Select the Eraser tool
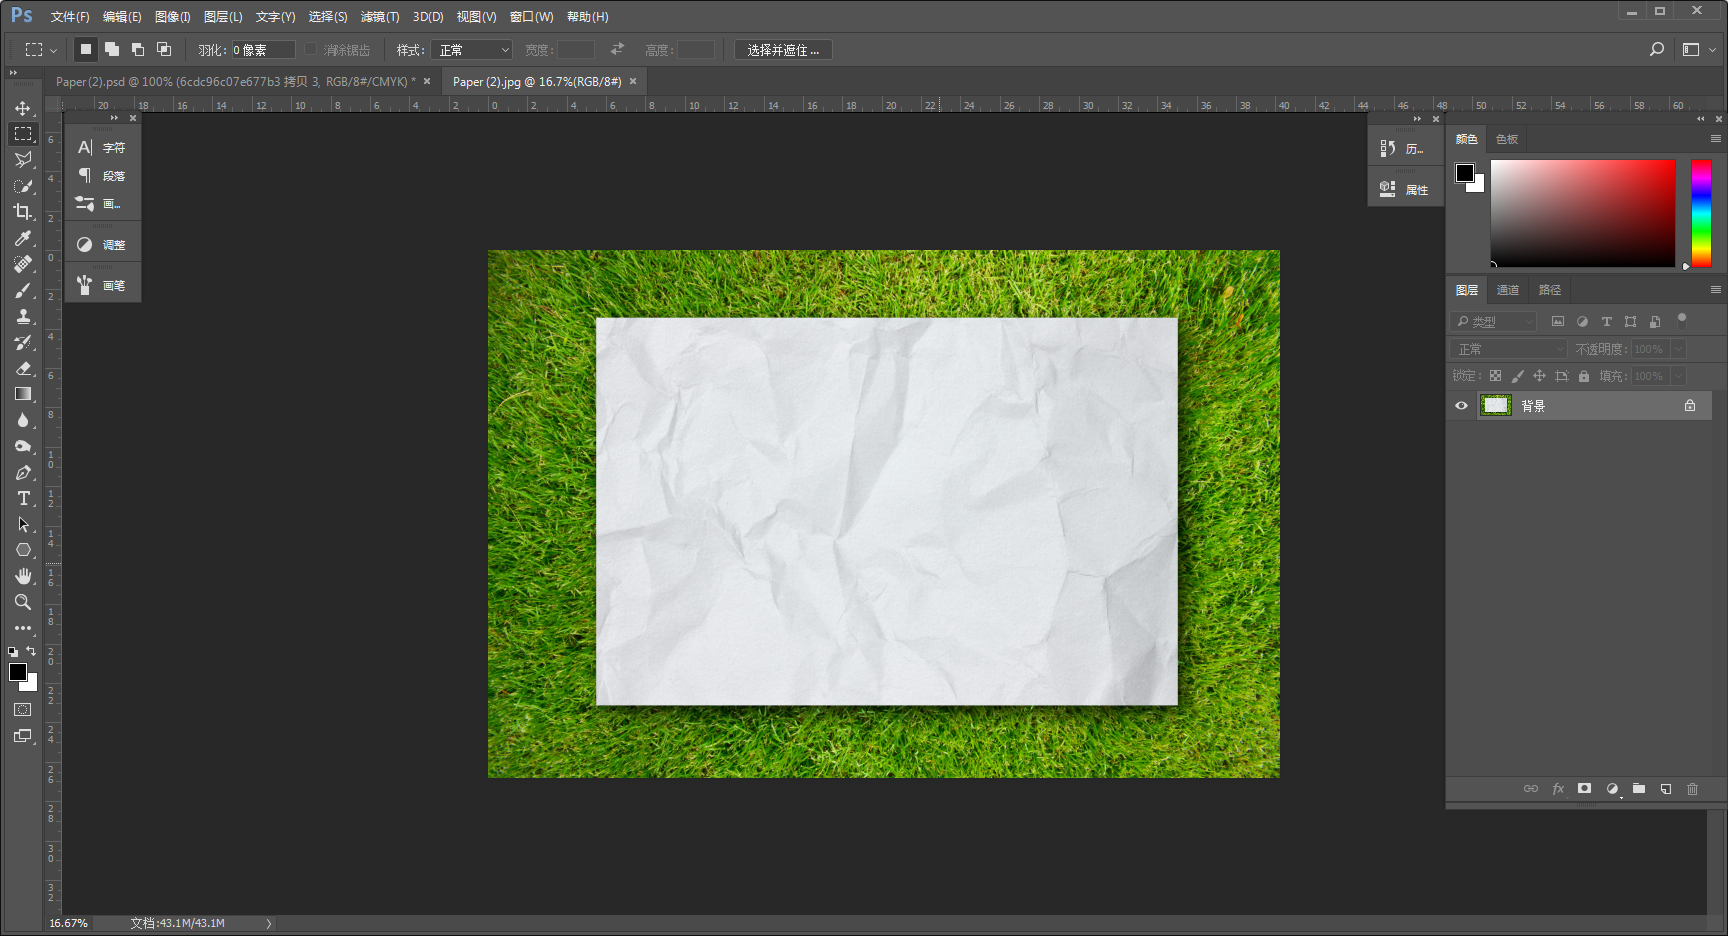The image size is (1728, 936). [23, 368]
